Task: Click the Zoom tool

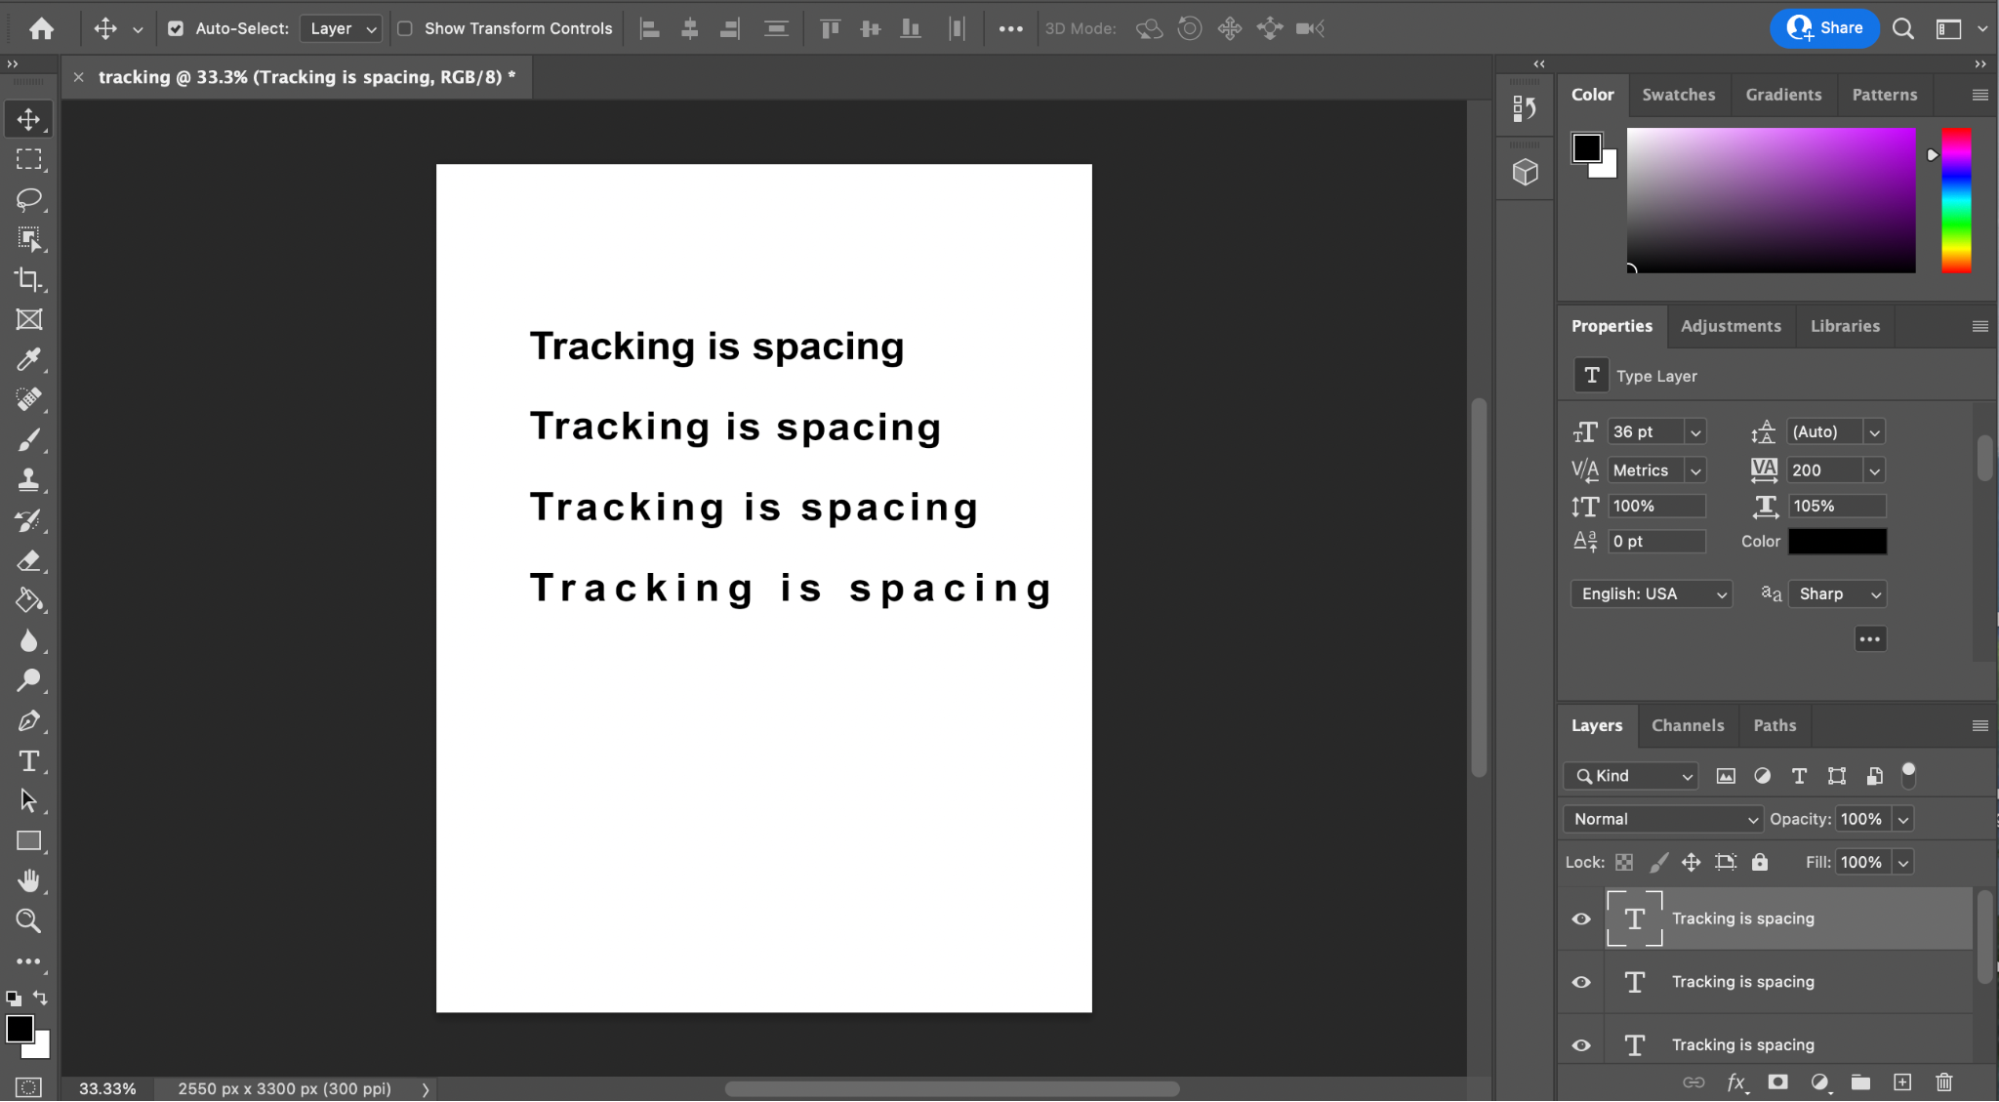Action: click(28, 919)
